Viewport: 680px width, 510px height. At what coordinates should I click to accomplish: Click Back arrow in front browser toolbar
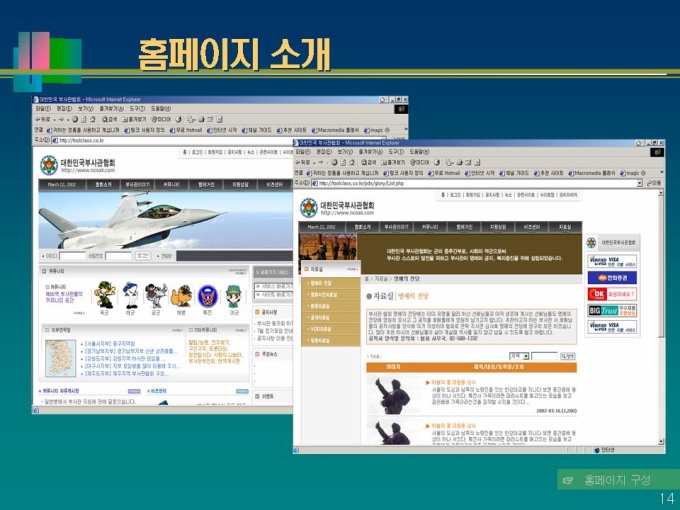click(301, 162)
